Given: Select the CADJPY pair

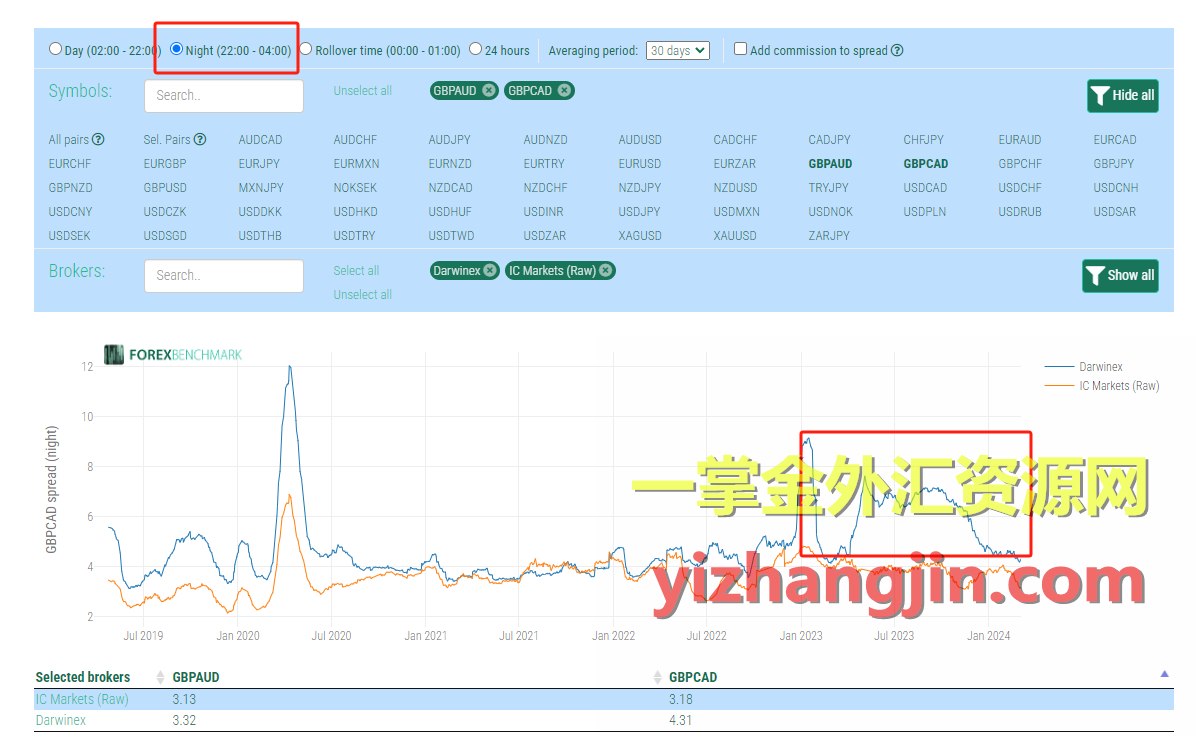Looking at the screenshot, I should [x=829, y=140].
